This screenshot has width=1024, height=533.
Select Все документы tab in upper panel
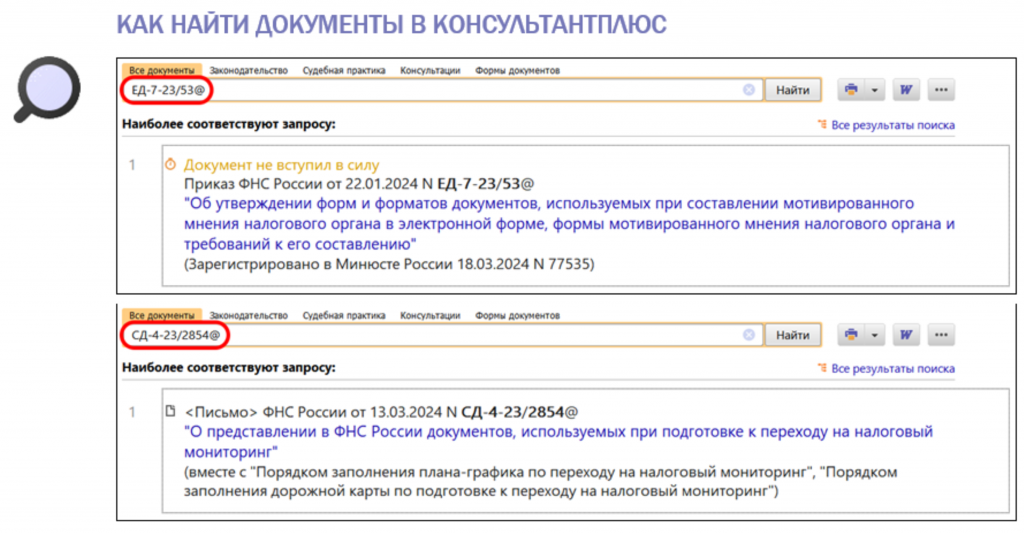[161, 70]
